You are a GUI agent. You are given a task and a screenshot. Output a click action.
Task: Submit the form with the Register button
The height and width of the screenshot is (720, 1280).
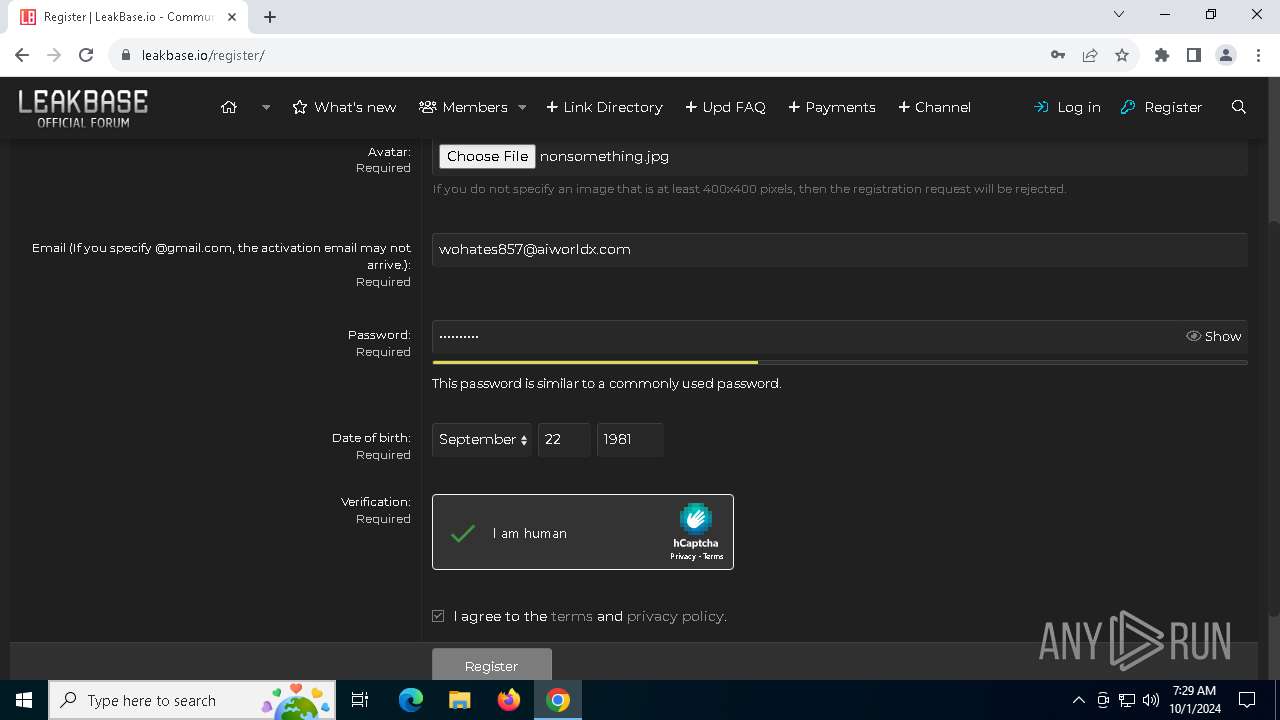[491, 665]
